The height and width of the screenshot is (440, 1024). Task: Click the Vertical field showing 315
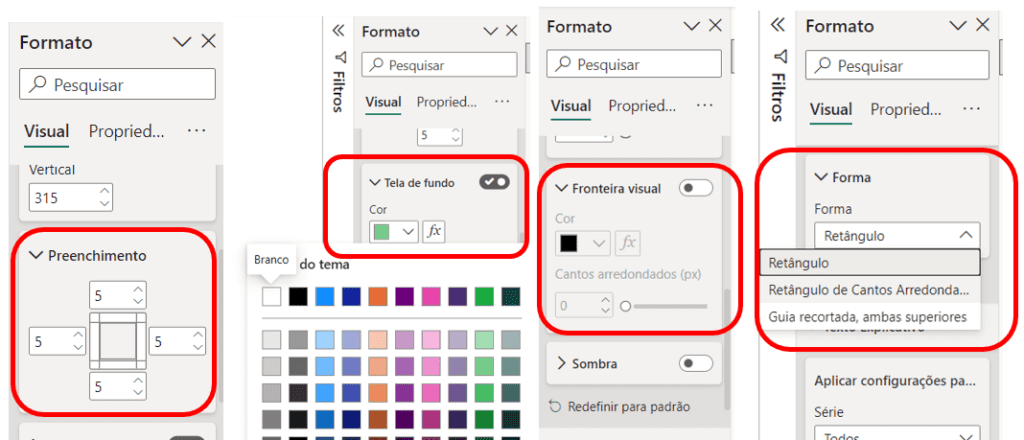coord(71,198)
